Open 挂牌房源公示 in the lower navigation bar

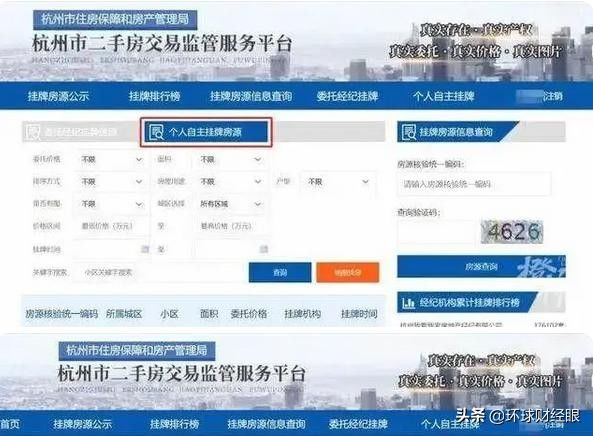click(x=82, y=424)
